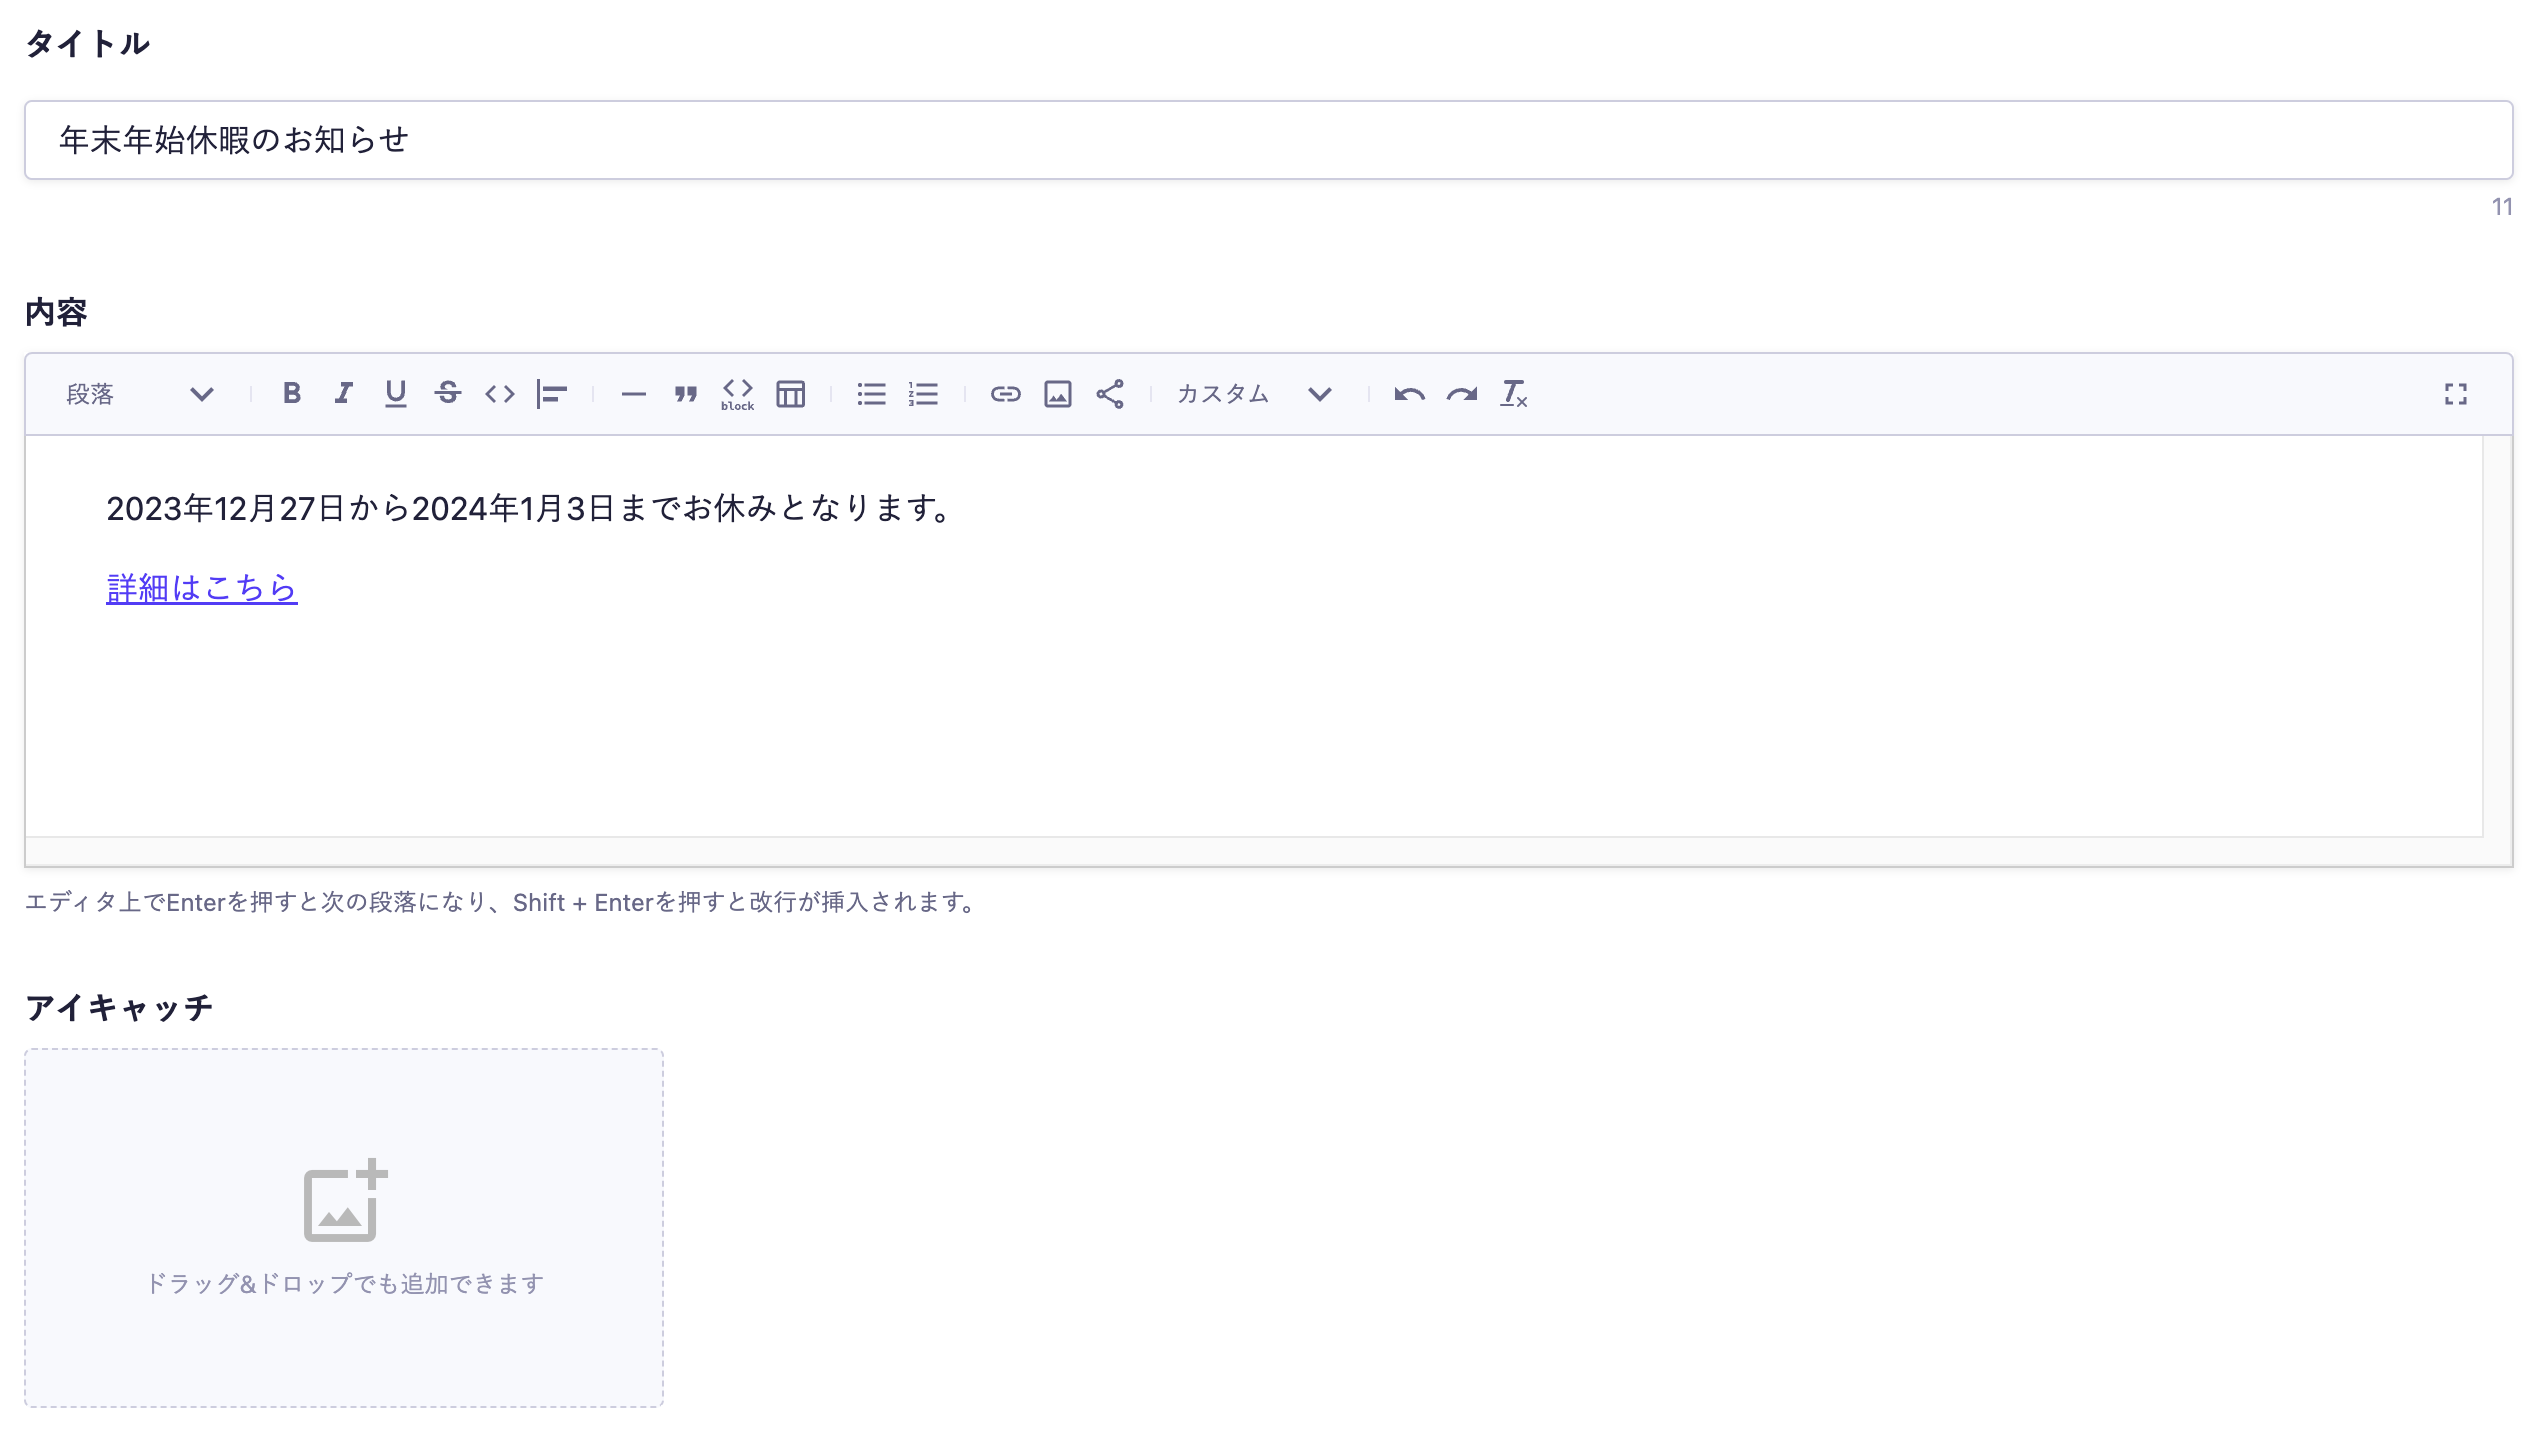Click the title input field
The width and height of the screenshot is (2540, 1430).
click(x=1268, y=140)
